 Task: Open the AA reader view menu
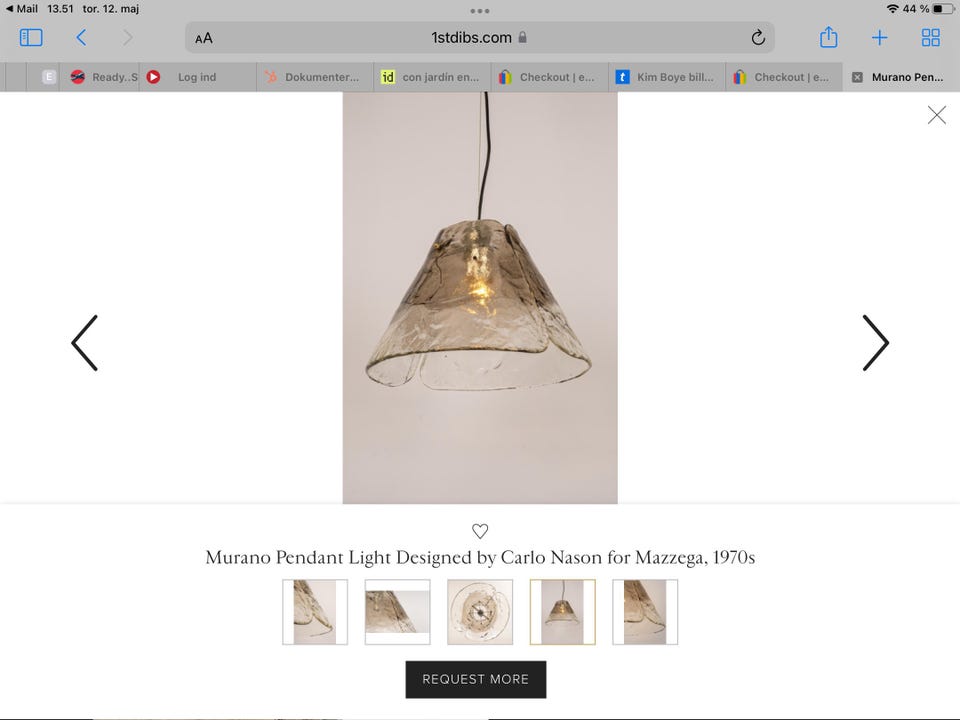click(204, 39)
